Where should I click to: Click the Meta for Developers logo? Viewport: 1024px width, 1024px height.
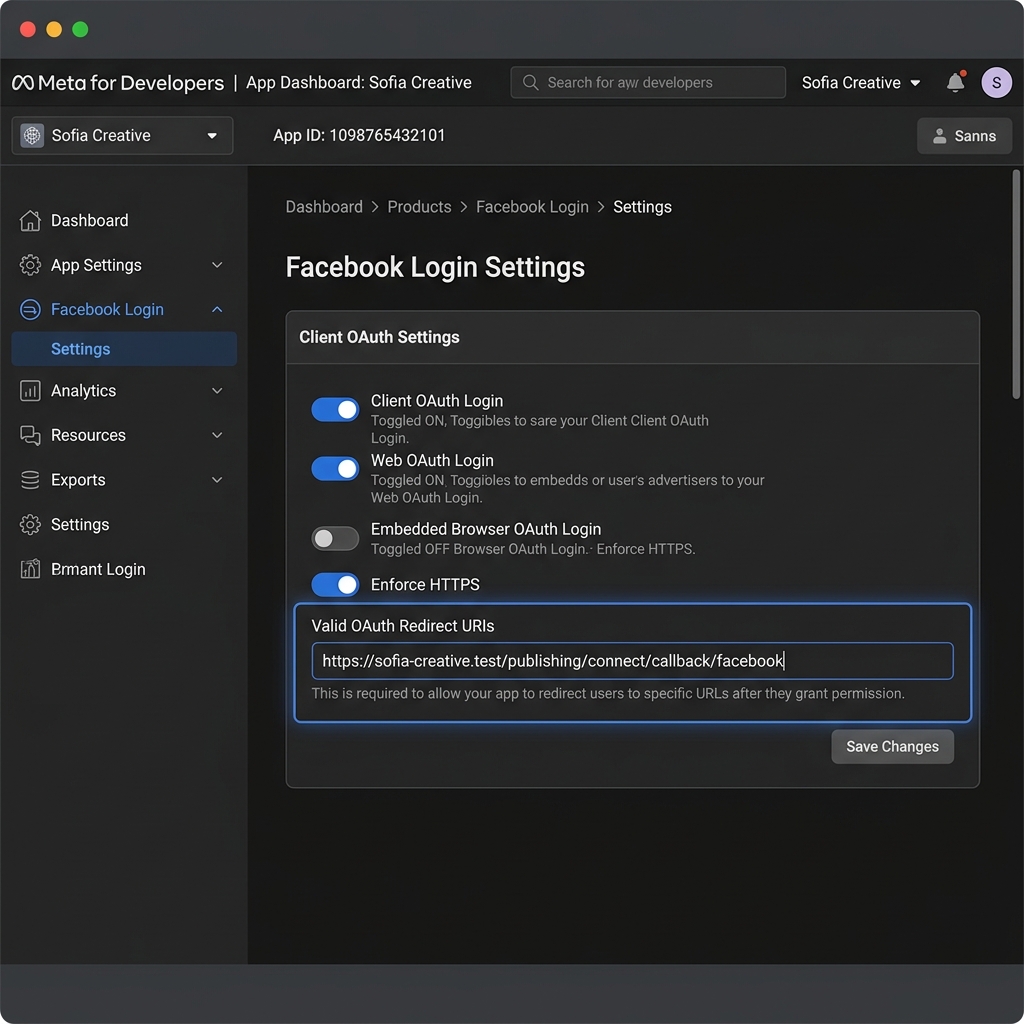pos(117,83)
